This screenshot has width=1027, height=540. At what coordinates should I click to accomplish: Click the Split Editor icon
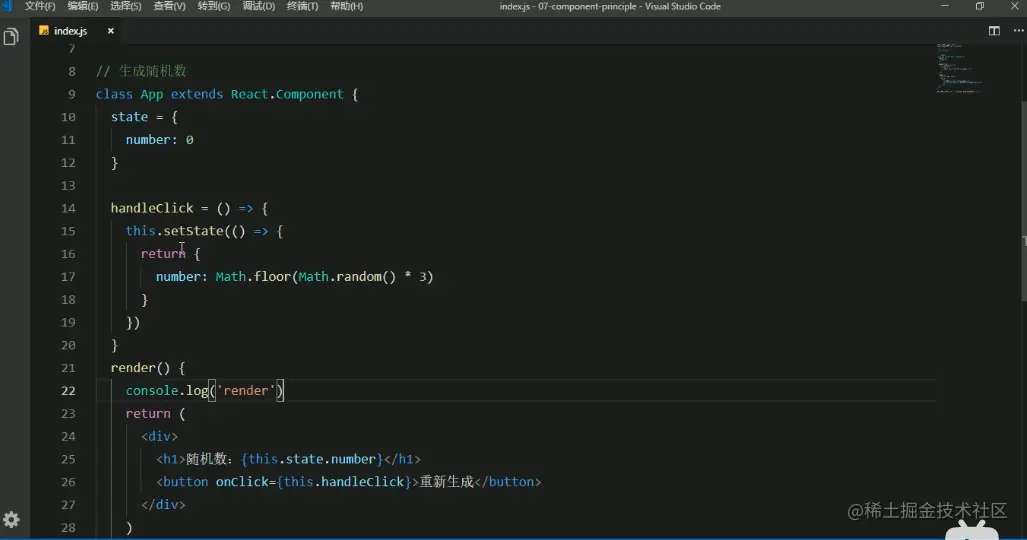[994, 31]
